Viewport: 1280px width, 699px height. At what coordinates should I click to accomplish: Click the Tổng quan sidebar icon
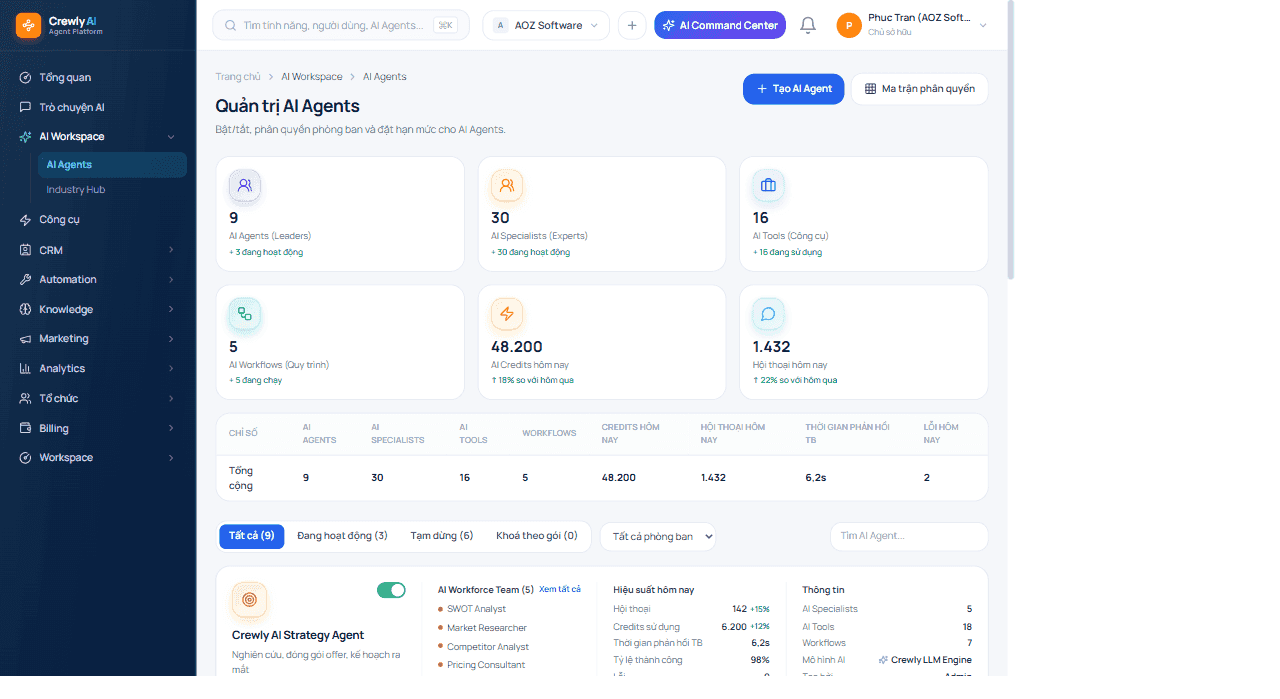tap(25, 77)
